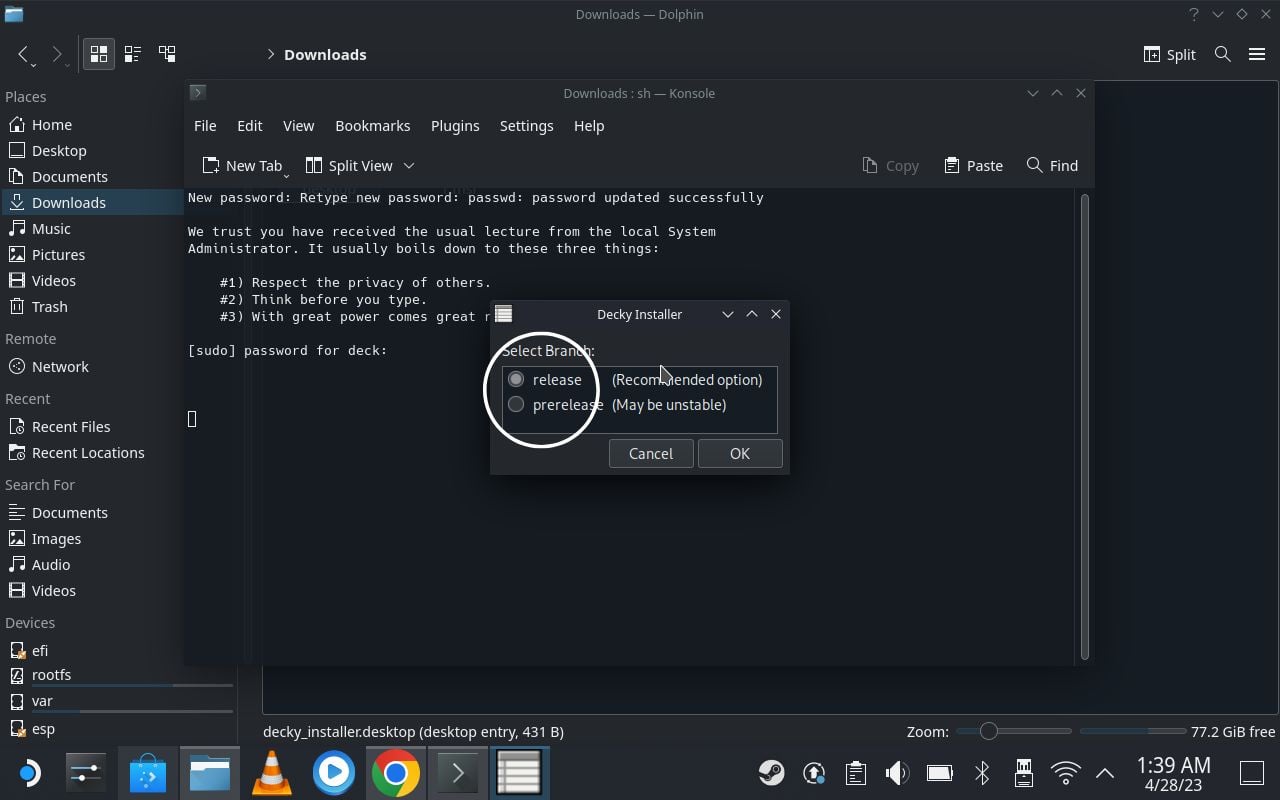This screenshot has height=800, width=1280.
Task: Open the Konsole Plugins menu
Action: coord(455,126)
